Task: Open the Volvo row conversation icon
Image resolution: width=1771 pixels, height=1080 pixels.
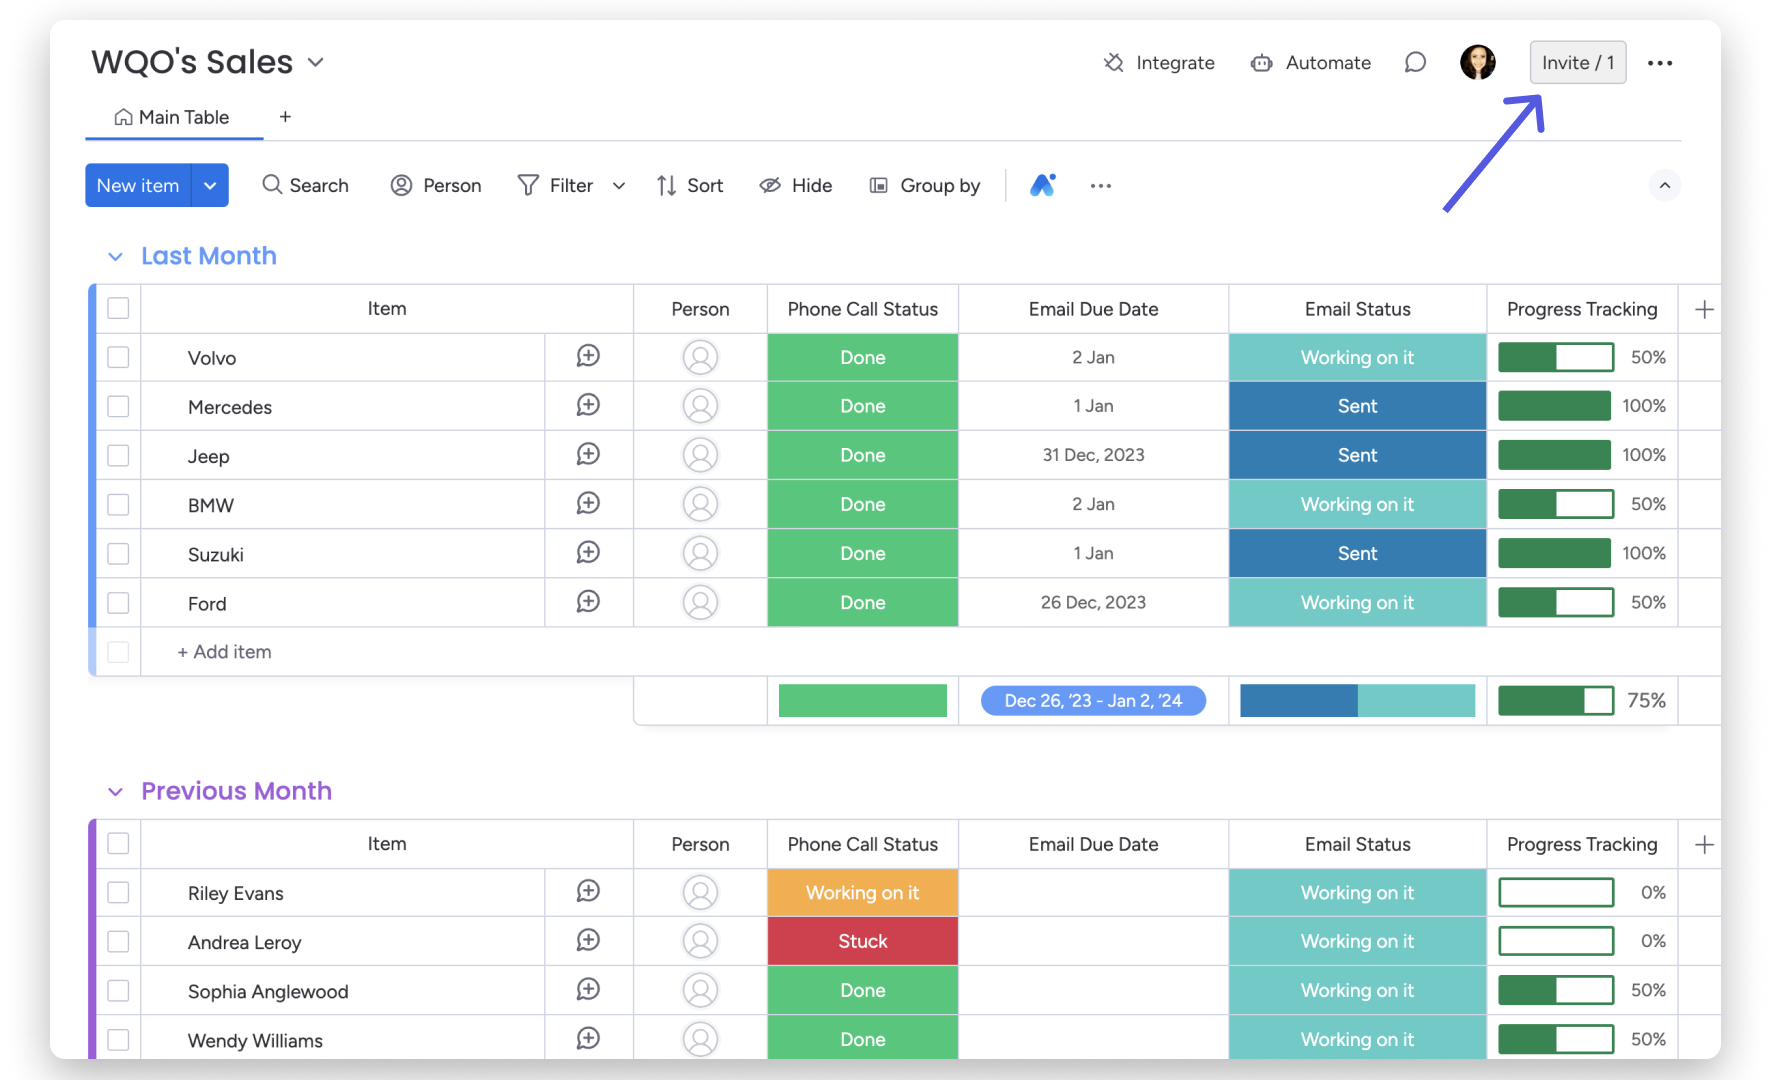Action: (x=588, y=356)
